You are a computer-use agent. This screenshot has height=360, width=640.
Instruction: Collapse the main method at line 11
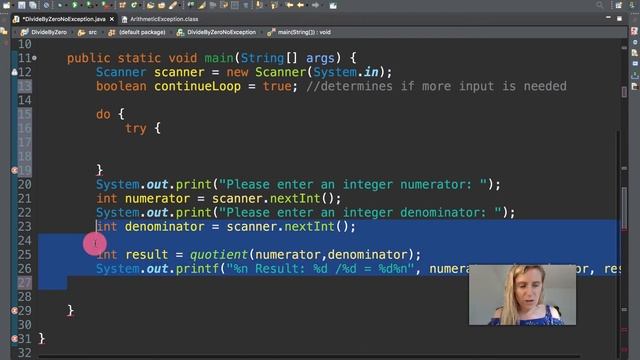click(34, 58)
